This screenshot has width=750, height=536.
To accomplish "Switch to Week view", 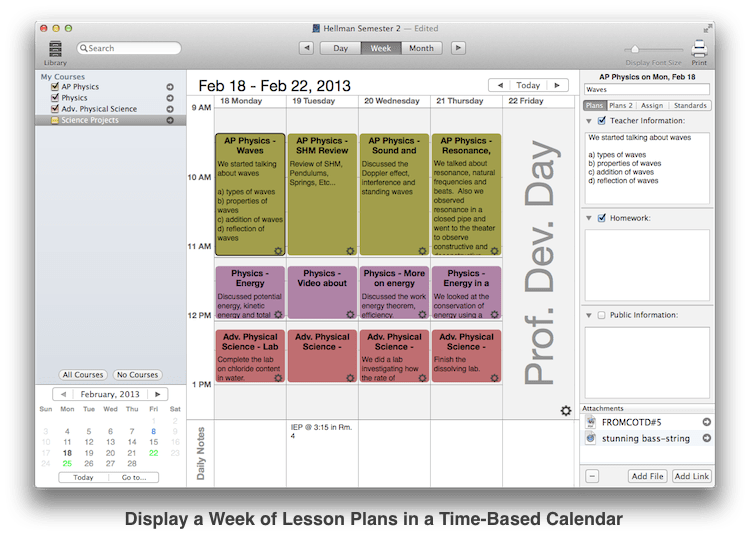I will click(x=381, y=48).
